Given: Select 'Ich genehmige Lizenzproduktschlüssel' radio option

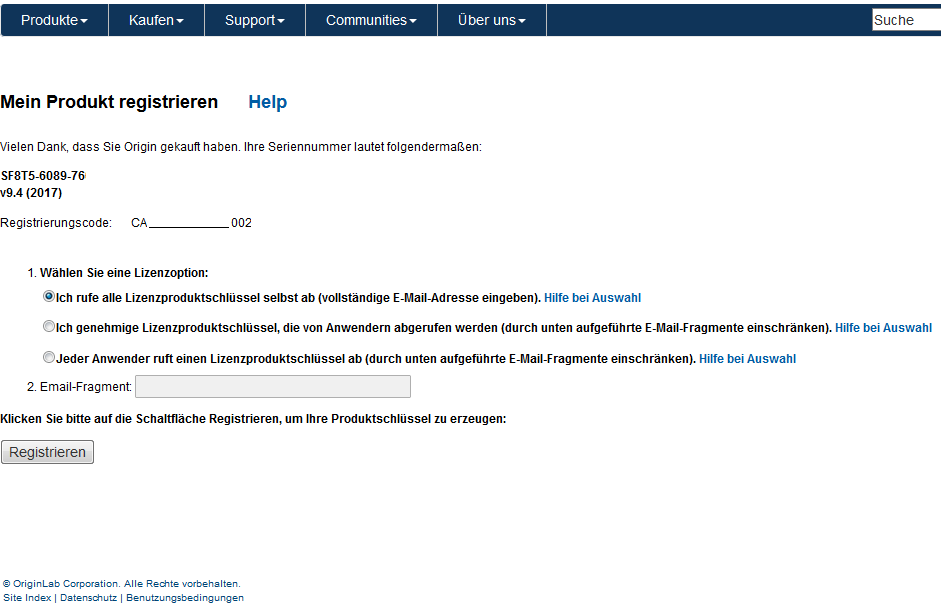Looking at the screenshot, I should [49, 326].
